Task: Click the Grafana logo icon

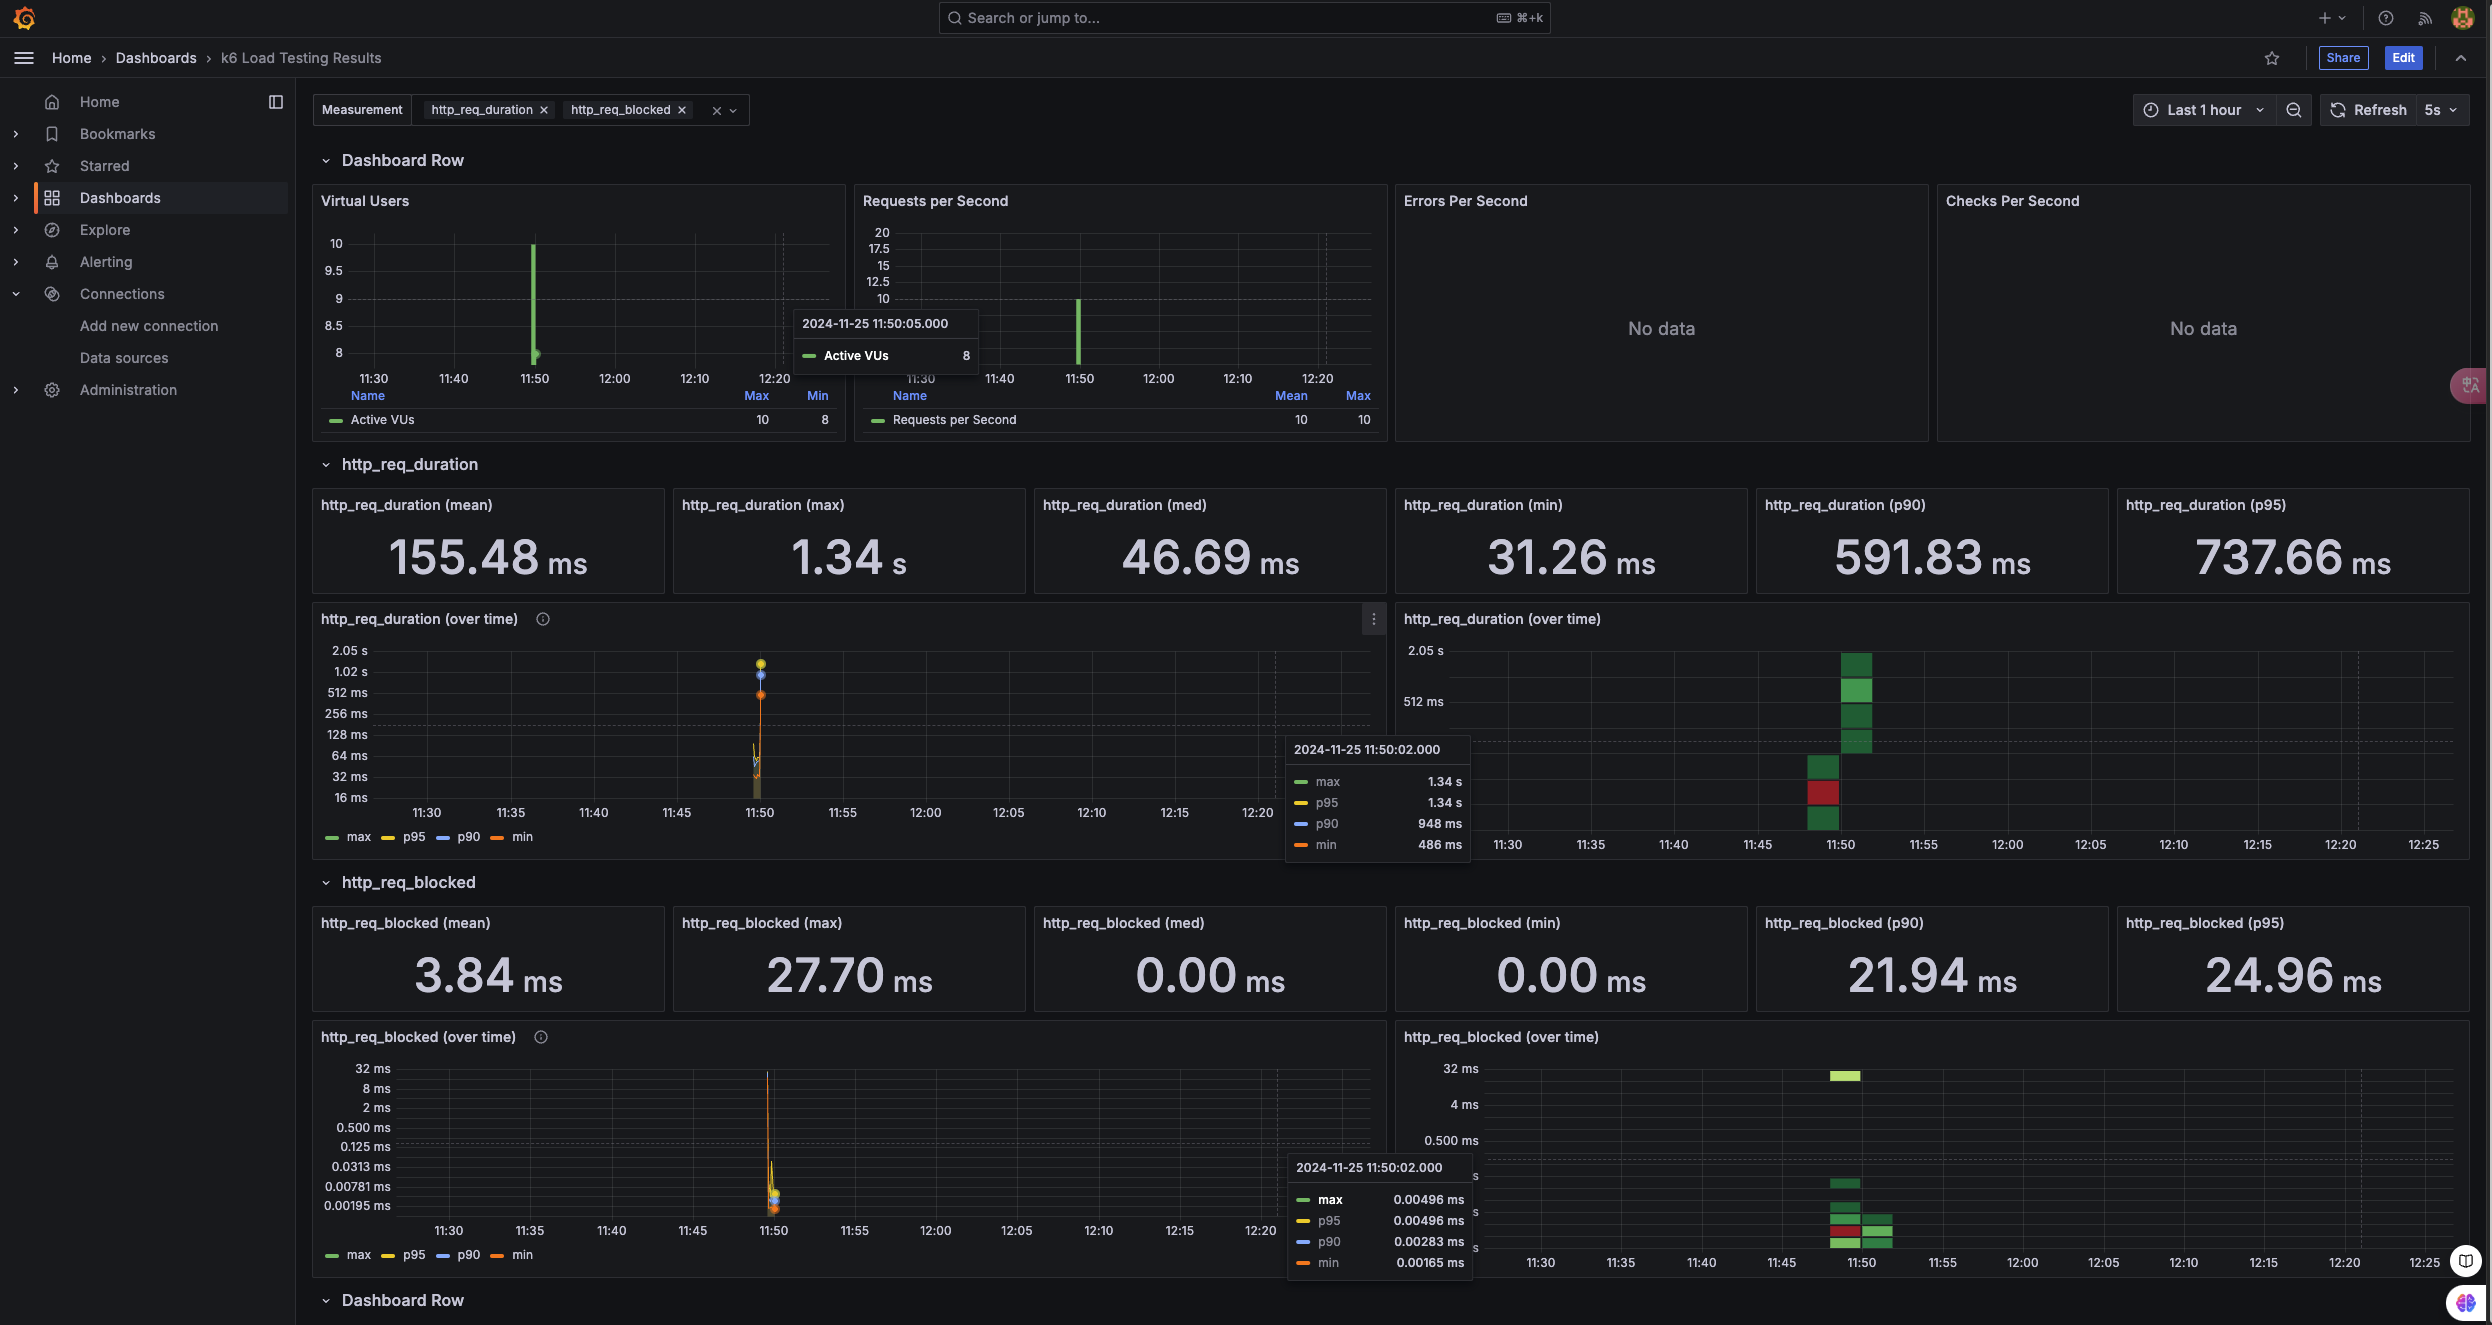Action: (x=24, y=18)
